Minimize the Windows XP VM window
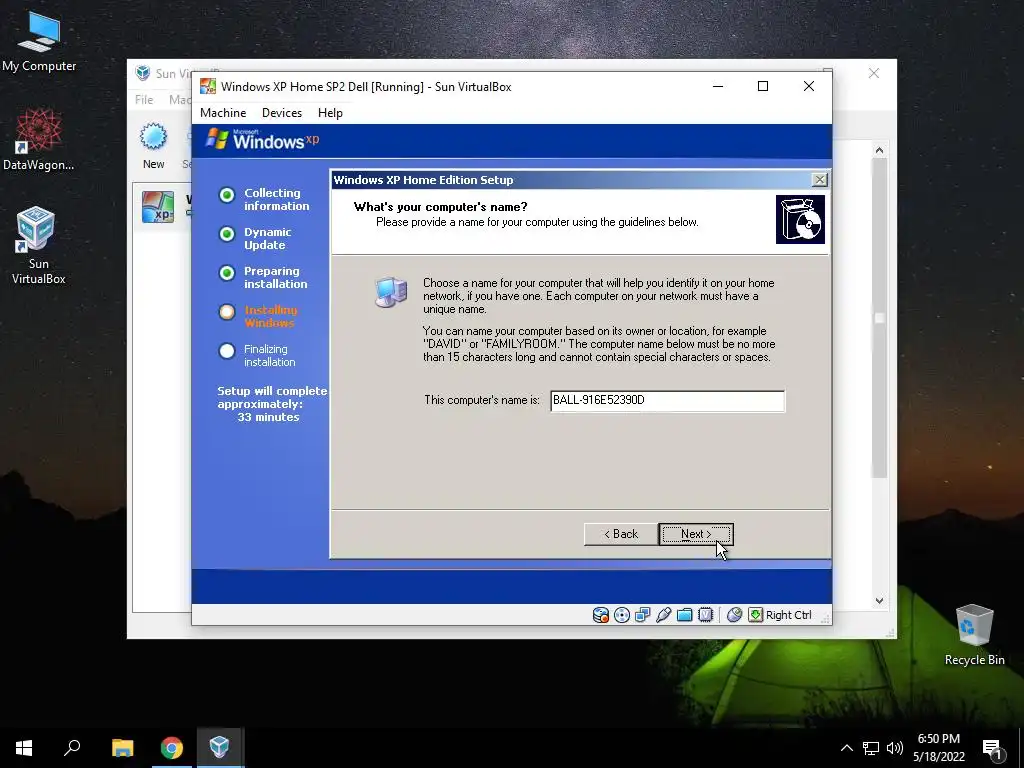Image resolution: width=1024 pixels, height=768 pixels. tap(718, 86)
